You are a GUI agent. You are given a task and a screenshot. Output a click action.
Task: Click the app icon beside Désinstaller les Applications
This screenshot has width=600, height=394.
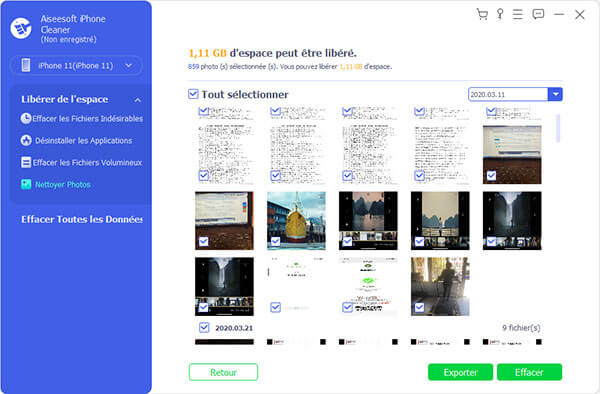tap(26, 140)
